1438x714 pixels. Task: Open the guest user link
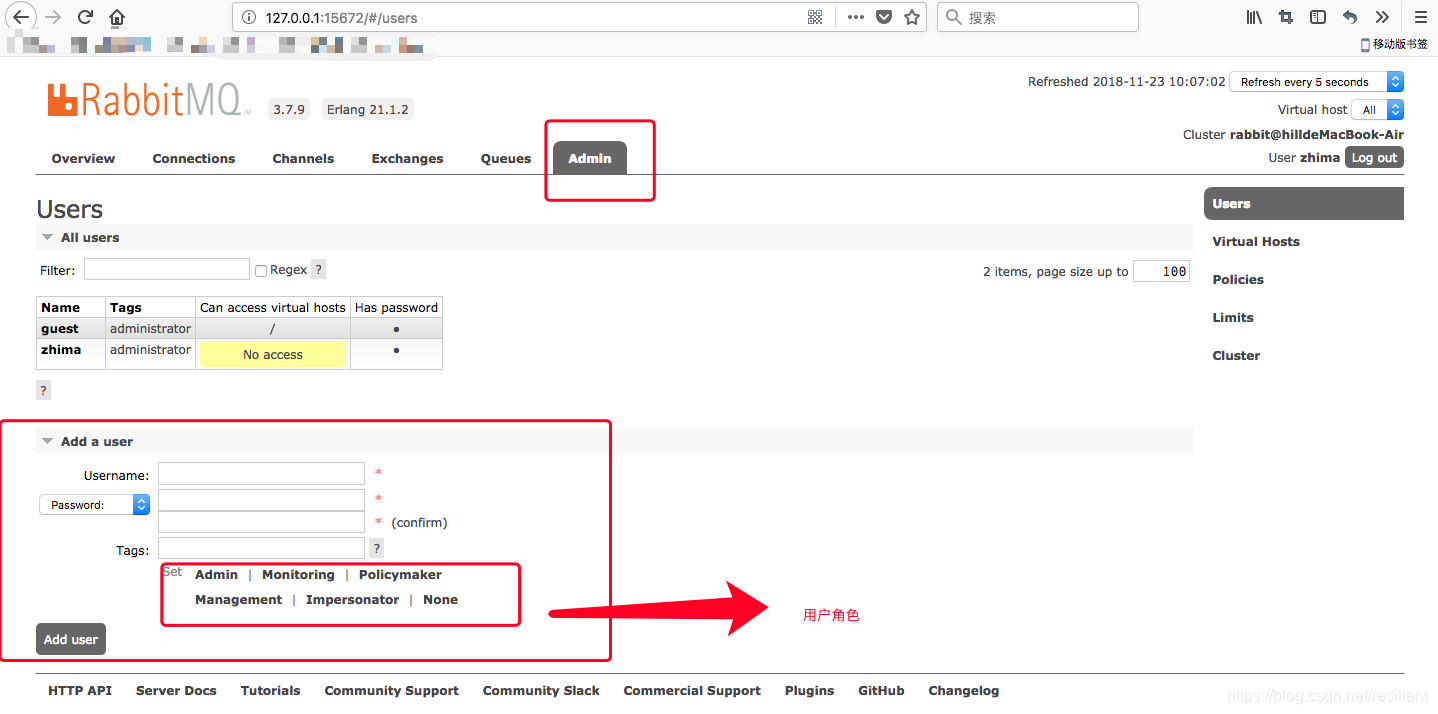point(60,328)
